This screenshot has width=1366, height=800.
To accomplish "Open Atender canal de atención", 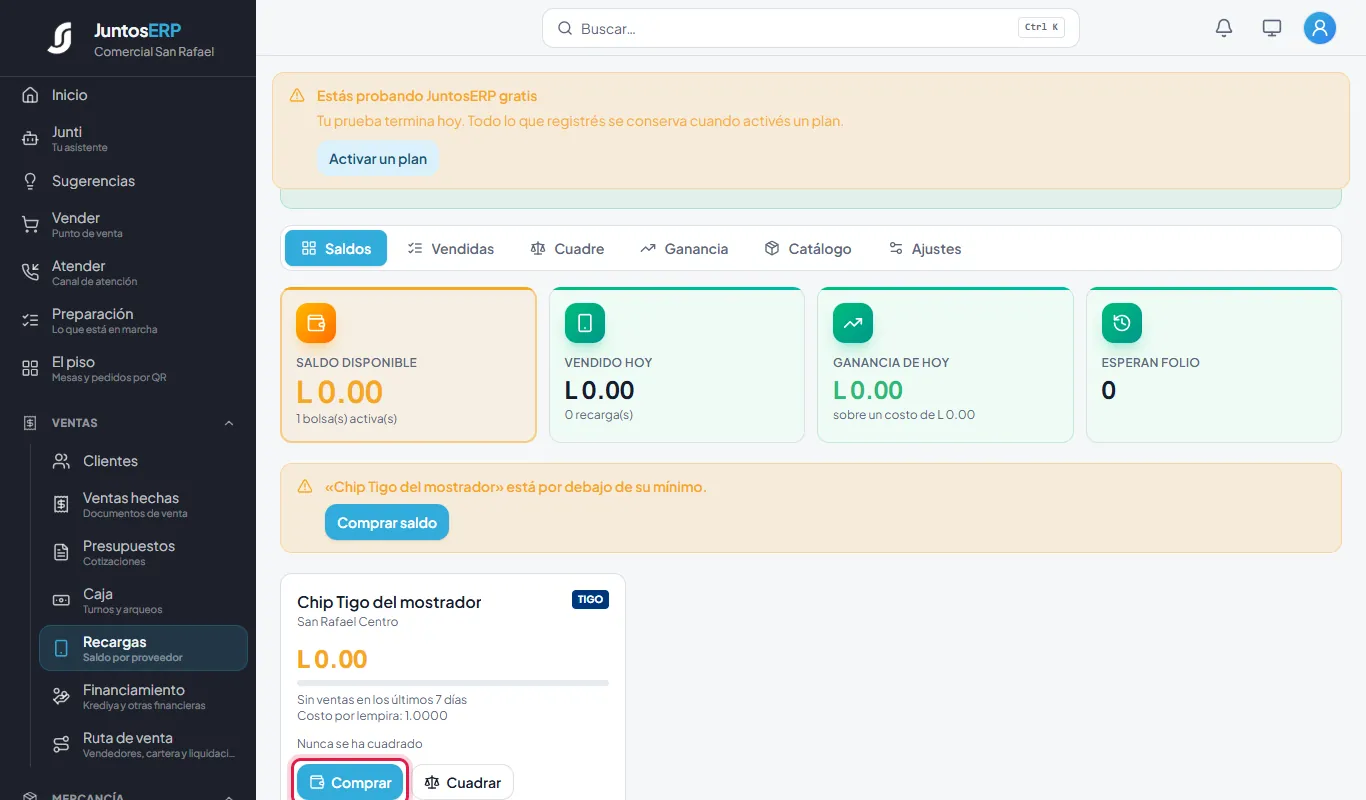I will click(128, 272).
